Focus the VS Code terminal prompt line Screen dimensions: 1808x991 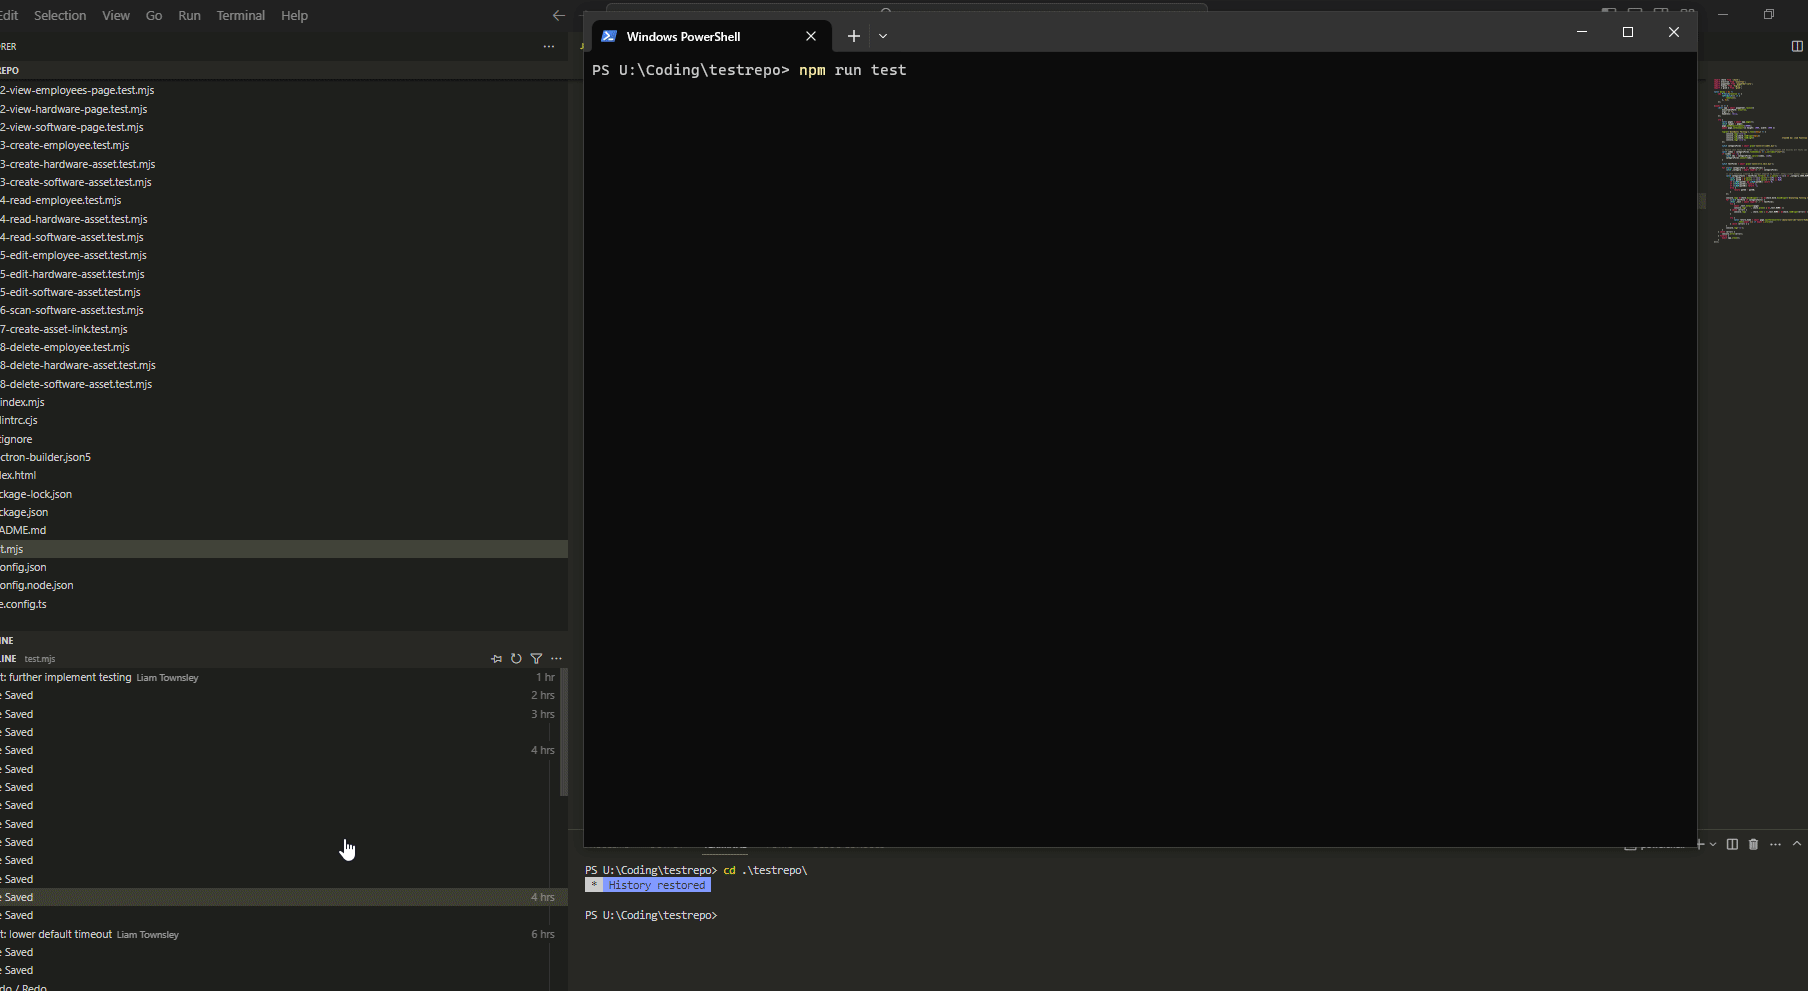651,915
